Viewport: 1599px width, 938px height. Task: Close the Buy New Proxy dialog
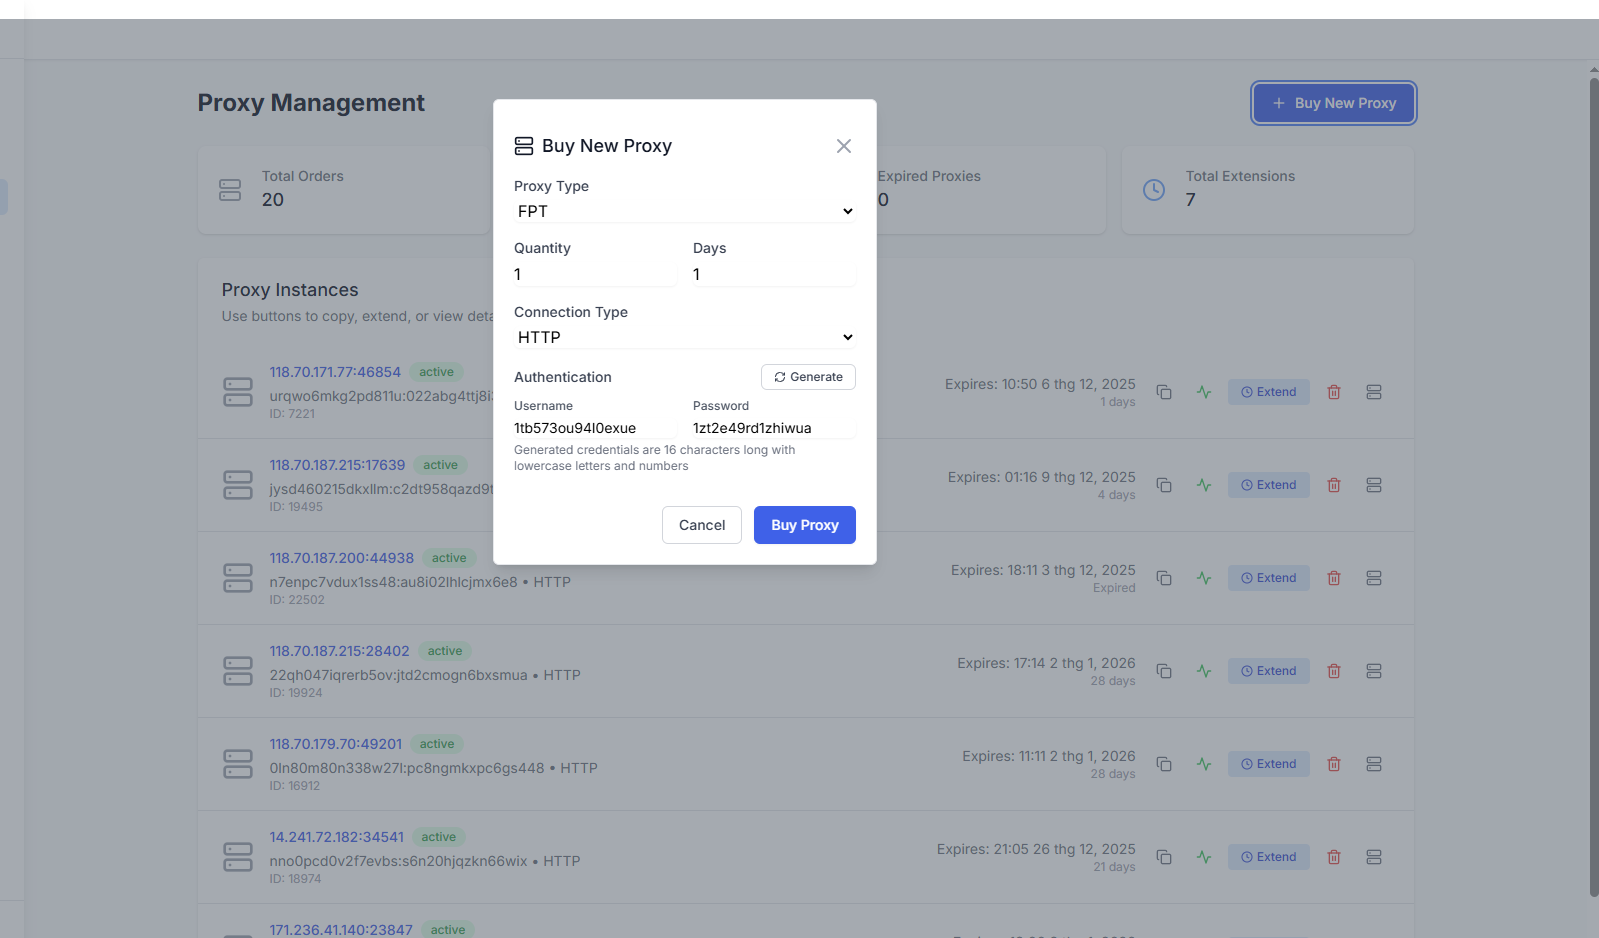click(x=843, y=146)
